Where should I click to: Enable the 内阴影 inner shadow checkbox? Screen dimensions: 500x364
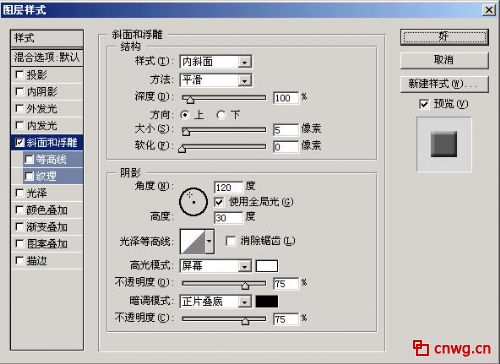[20, 92]
